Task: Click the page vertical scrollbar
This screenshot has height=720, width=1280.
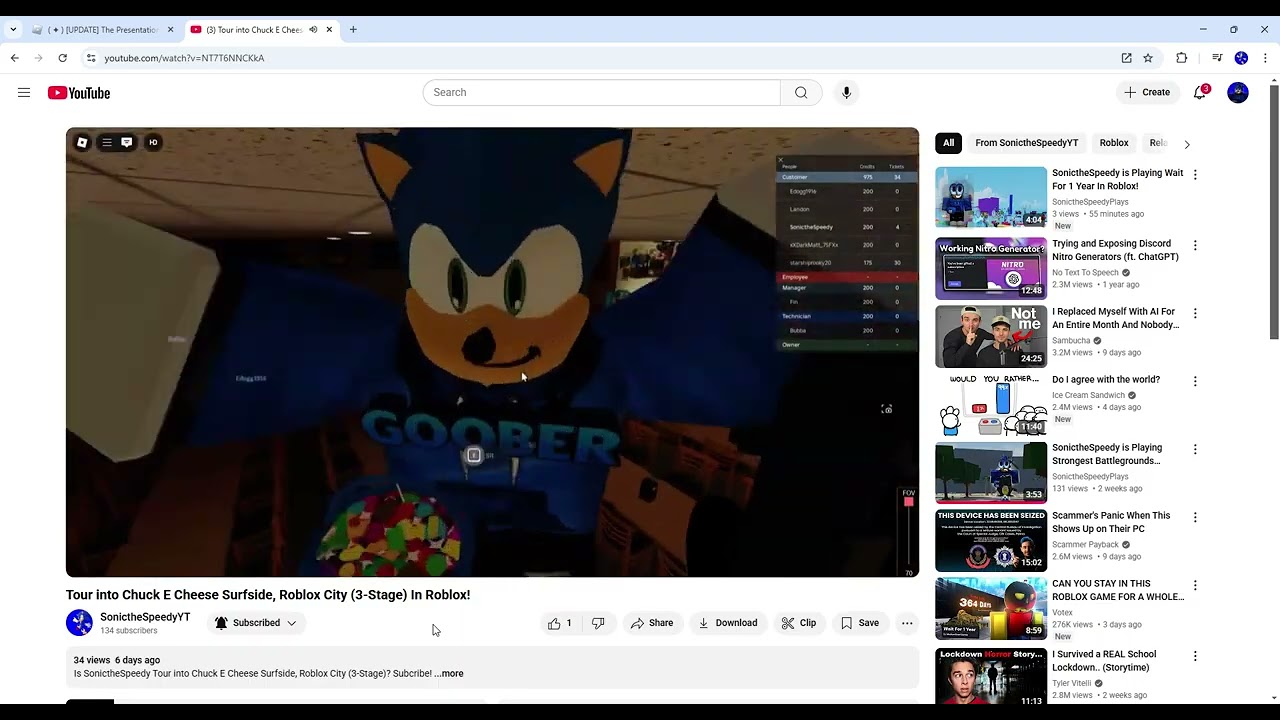Action: coord(1274,212)
